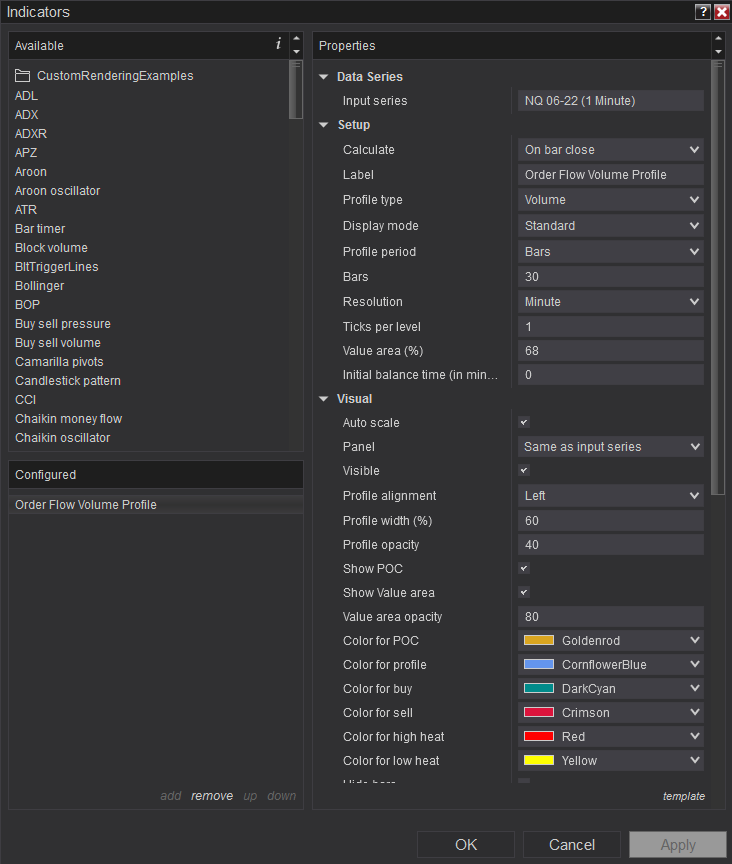
Task: Collapse the Setup section
Action: tap(323, 125)
